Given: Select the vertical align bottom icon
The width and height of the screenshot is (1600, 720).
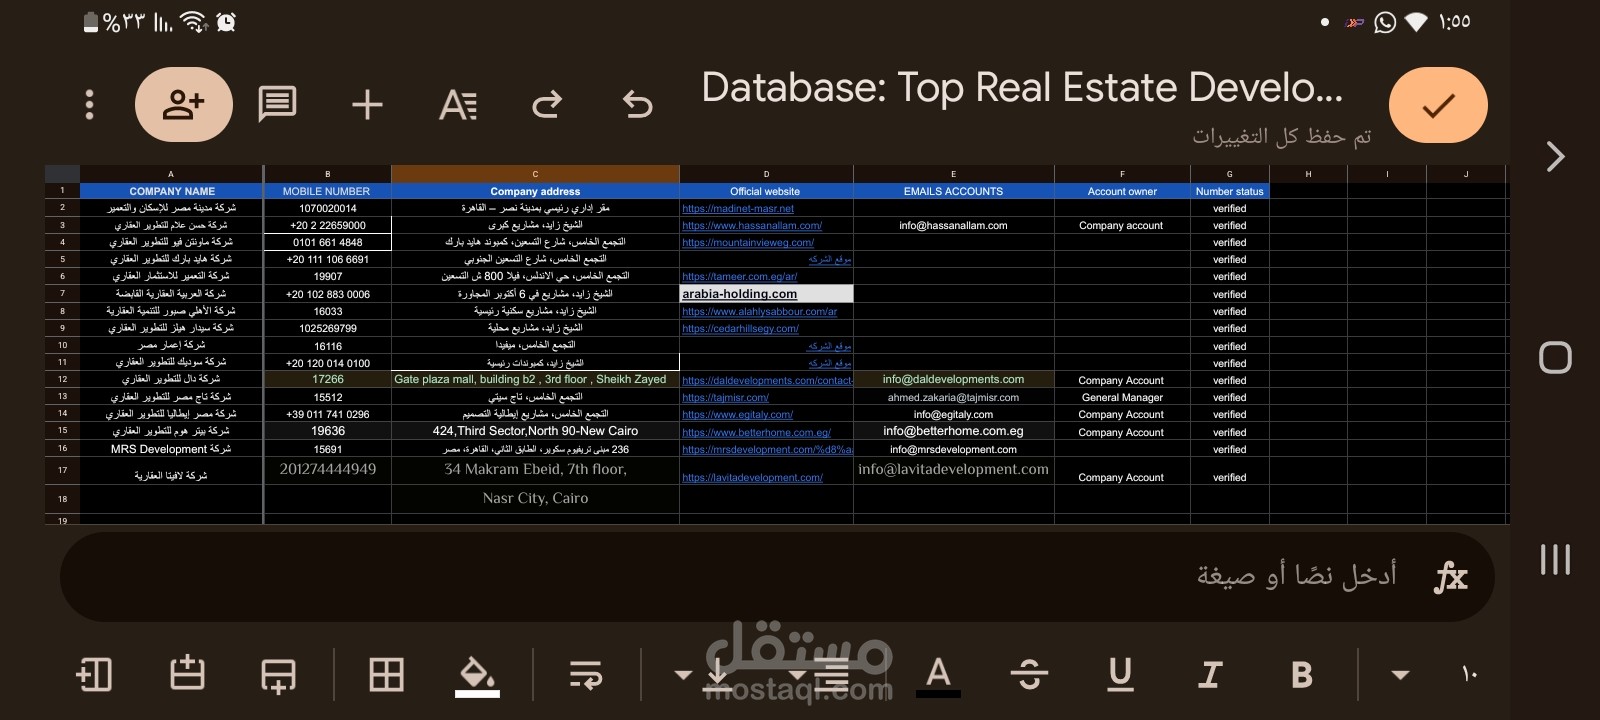Looking at the screenshot, I should [718, 675].
